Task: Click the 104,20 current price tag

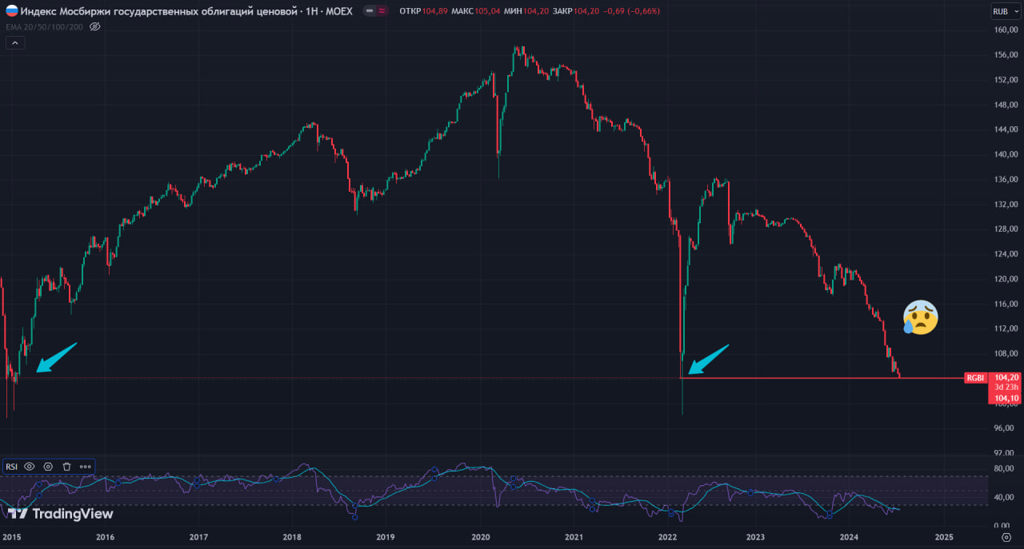Action: 1005,377
